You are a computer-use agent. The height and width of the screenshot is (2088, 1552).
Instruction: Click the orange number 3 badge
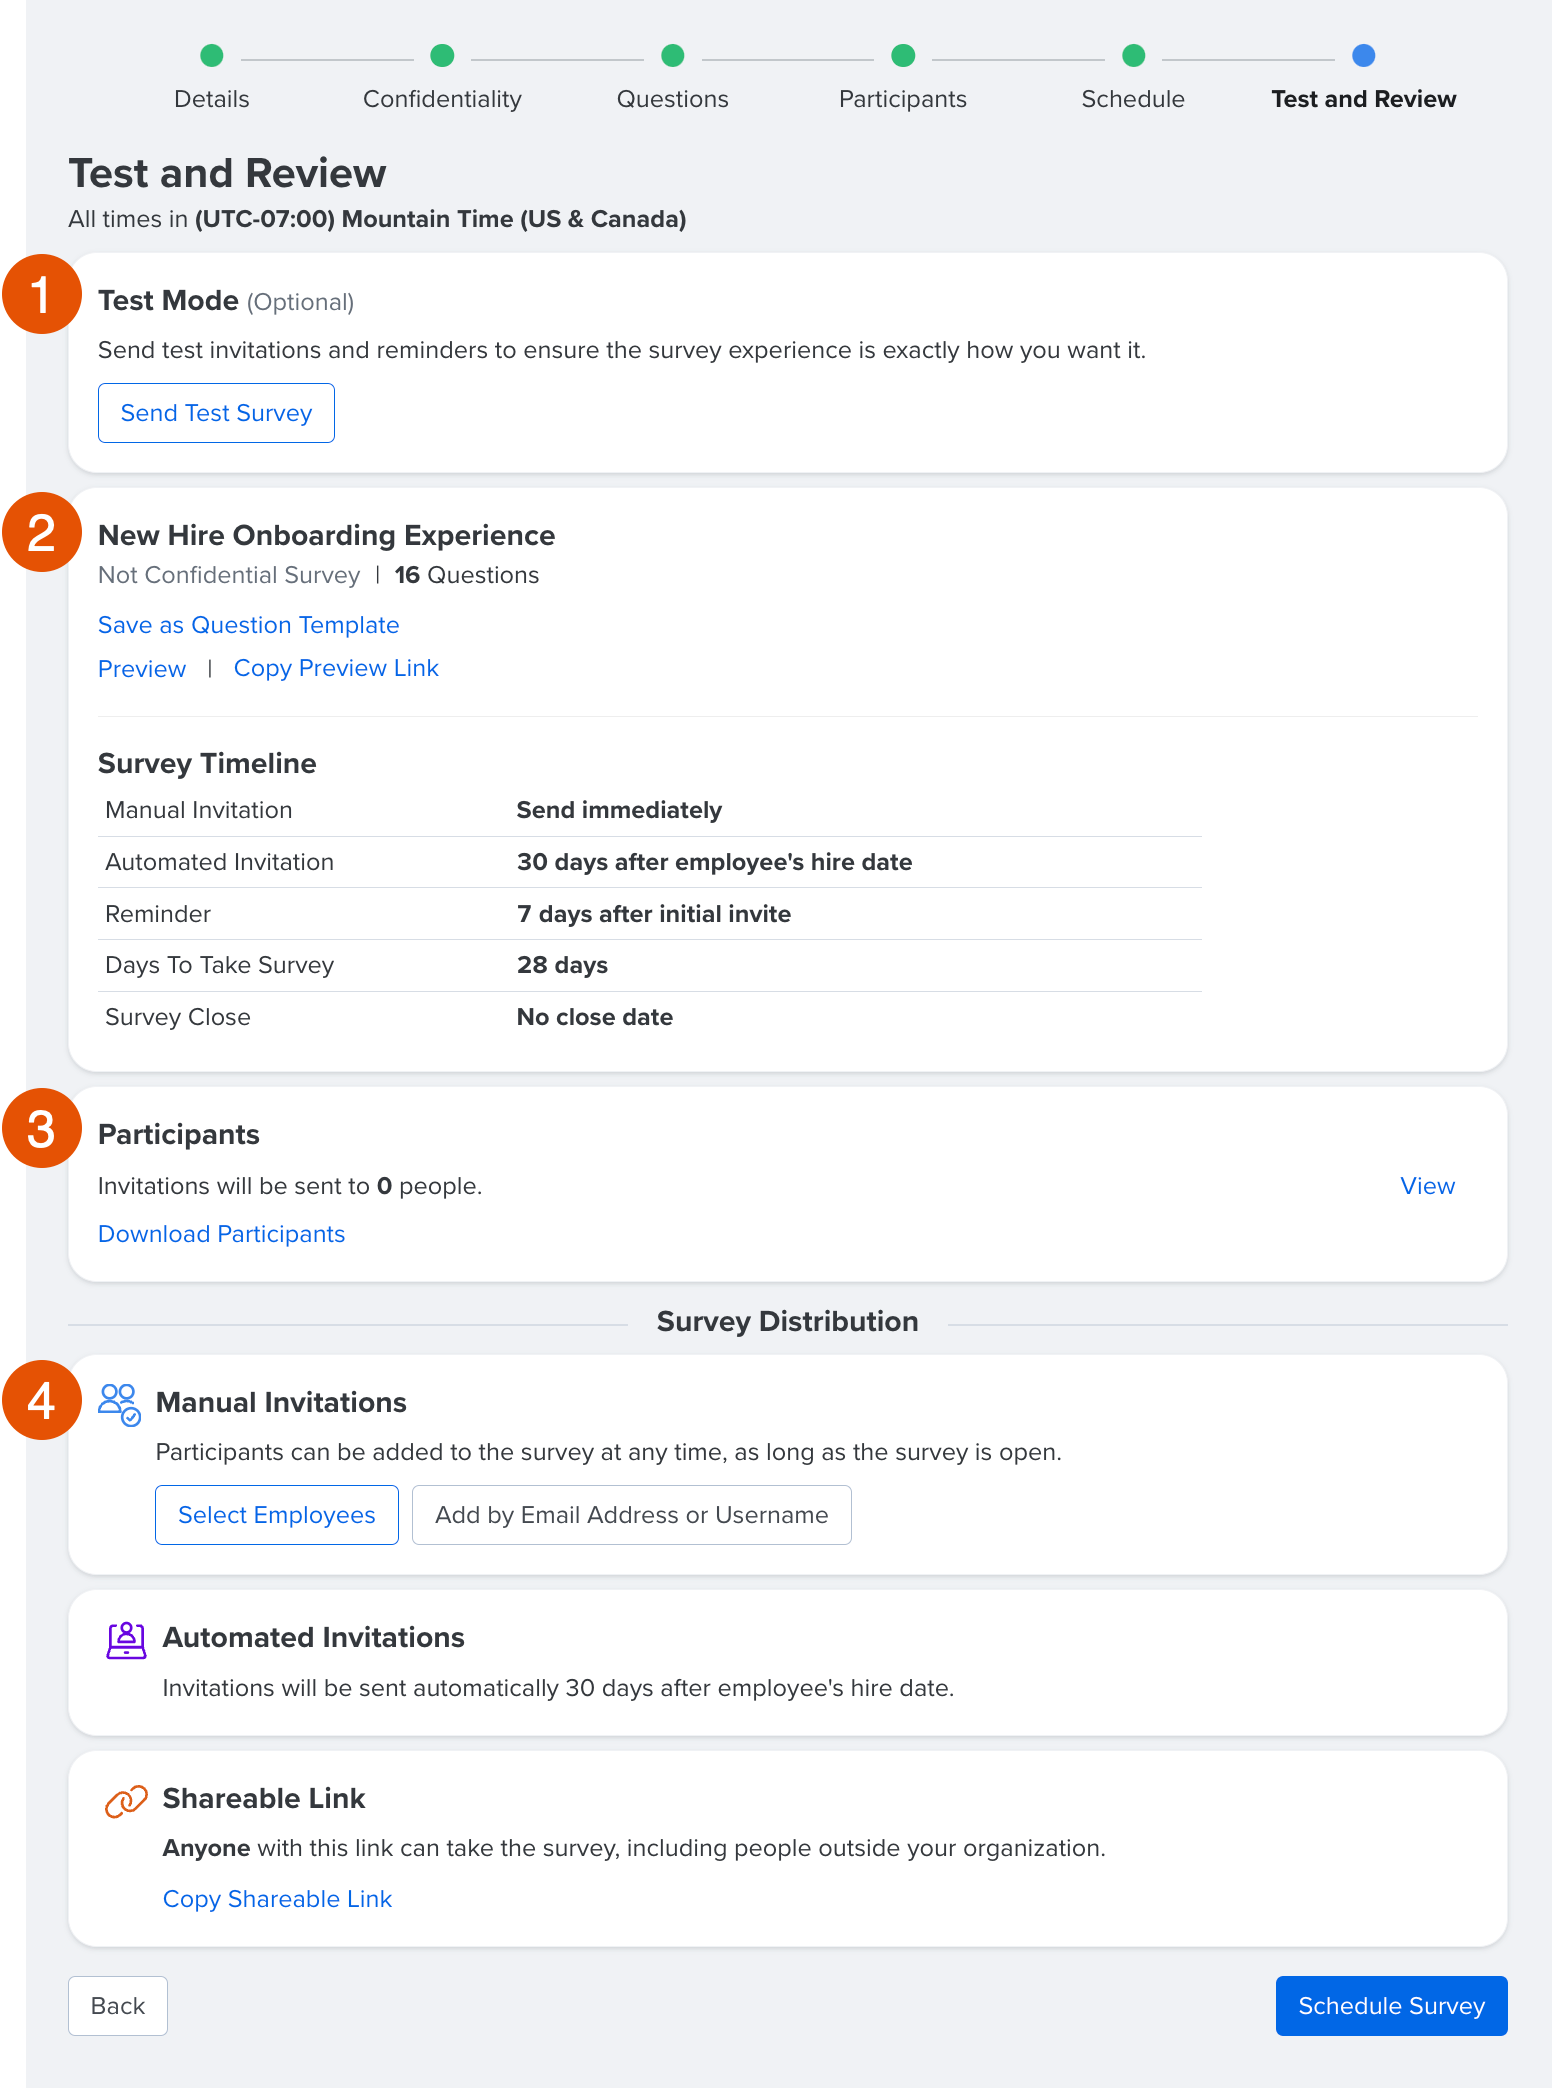point(41,1128)
